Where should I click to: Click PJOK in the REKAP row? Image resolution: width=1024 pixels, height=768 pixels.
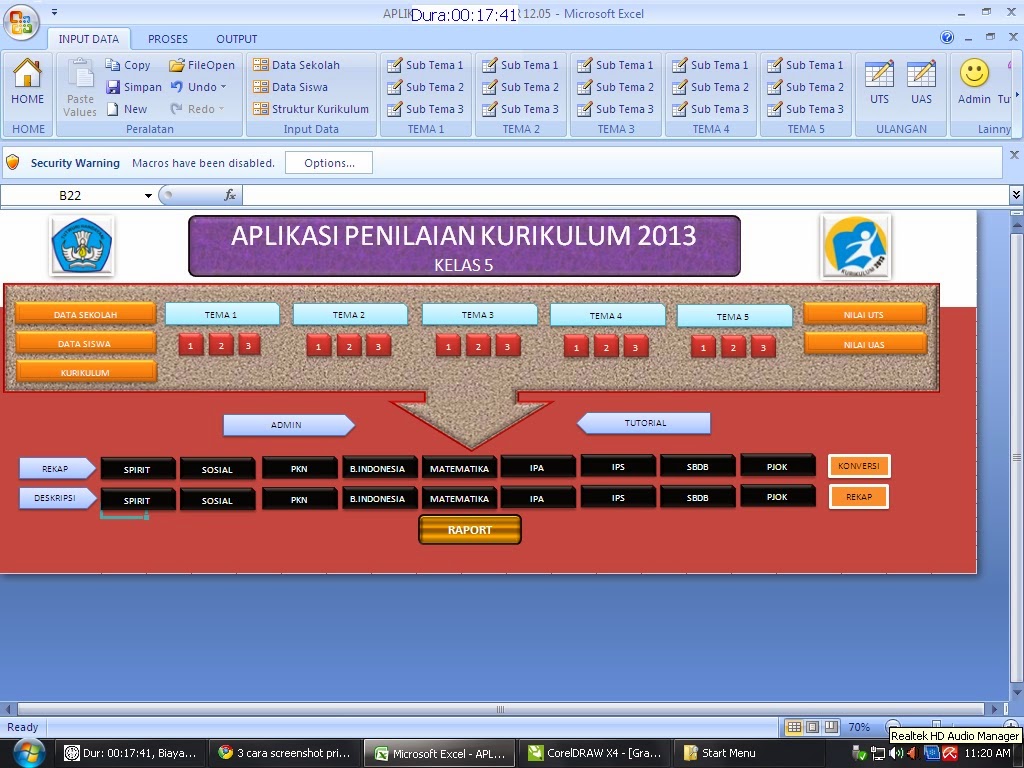pos(777,466)
